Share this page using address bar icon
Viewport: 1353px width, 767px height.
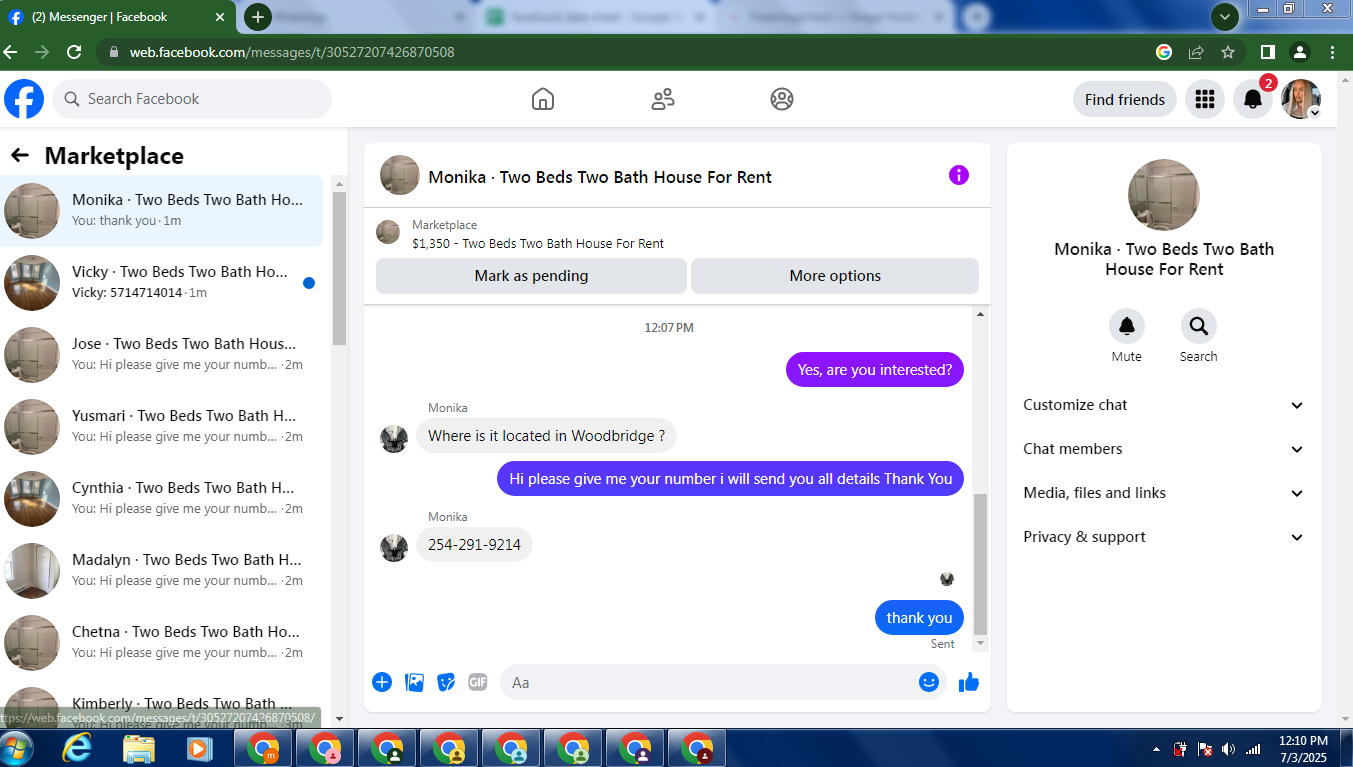tap(1196, 52)
